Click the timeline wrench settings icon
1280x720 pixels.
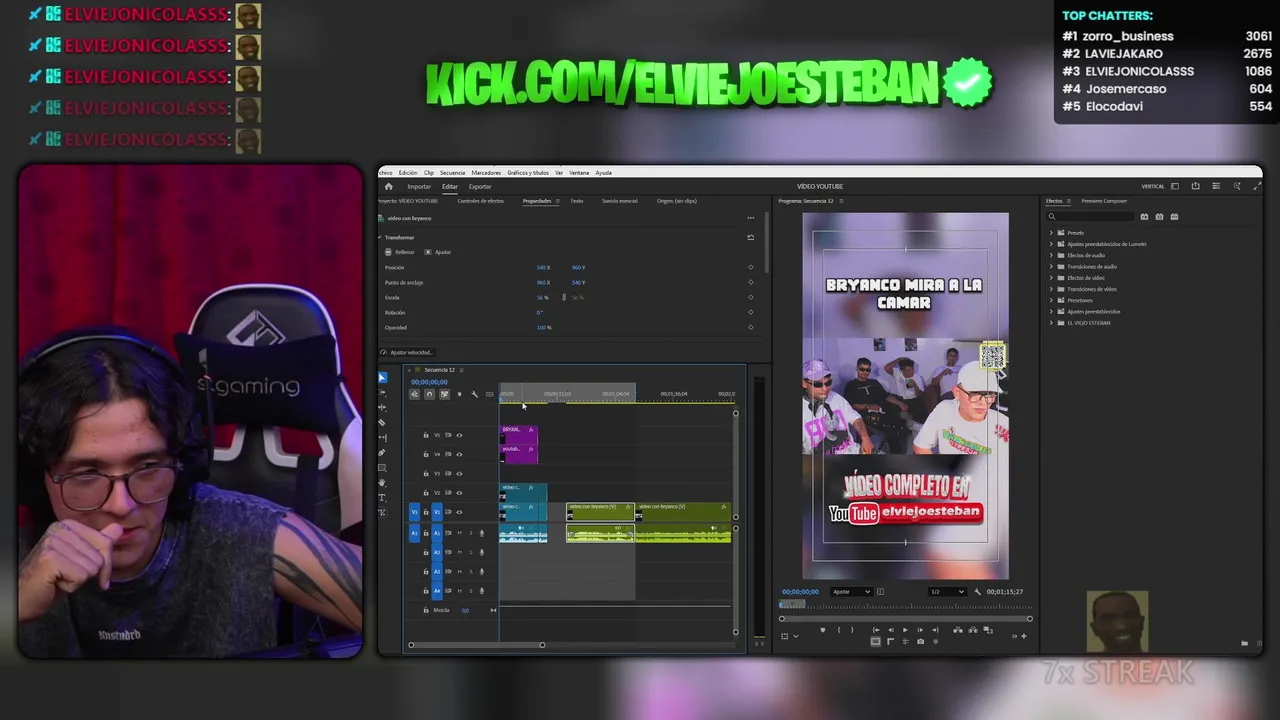475,394
